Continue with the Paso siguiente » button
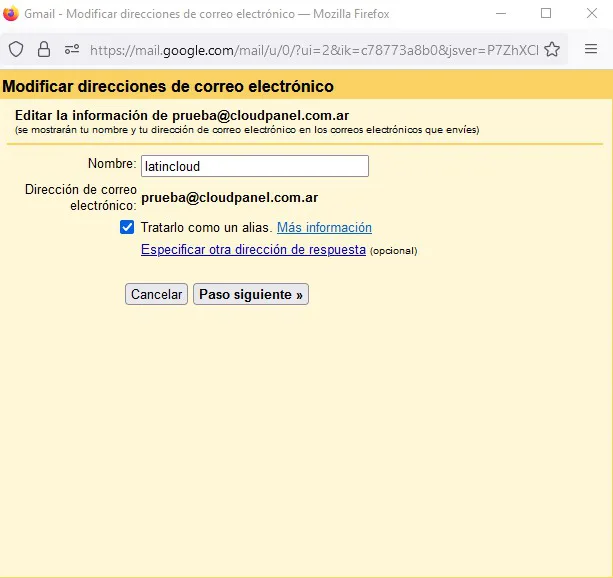This screenshot has width=613, height=578. coord(250,294)
